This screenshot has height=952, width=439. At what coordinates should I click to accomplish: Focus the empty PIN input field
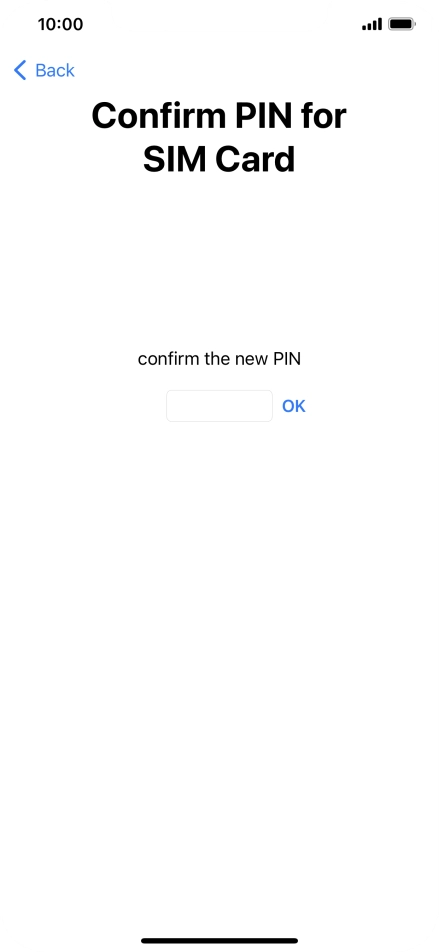(x=219, y=406)
